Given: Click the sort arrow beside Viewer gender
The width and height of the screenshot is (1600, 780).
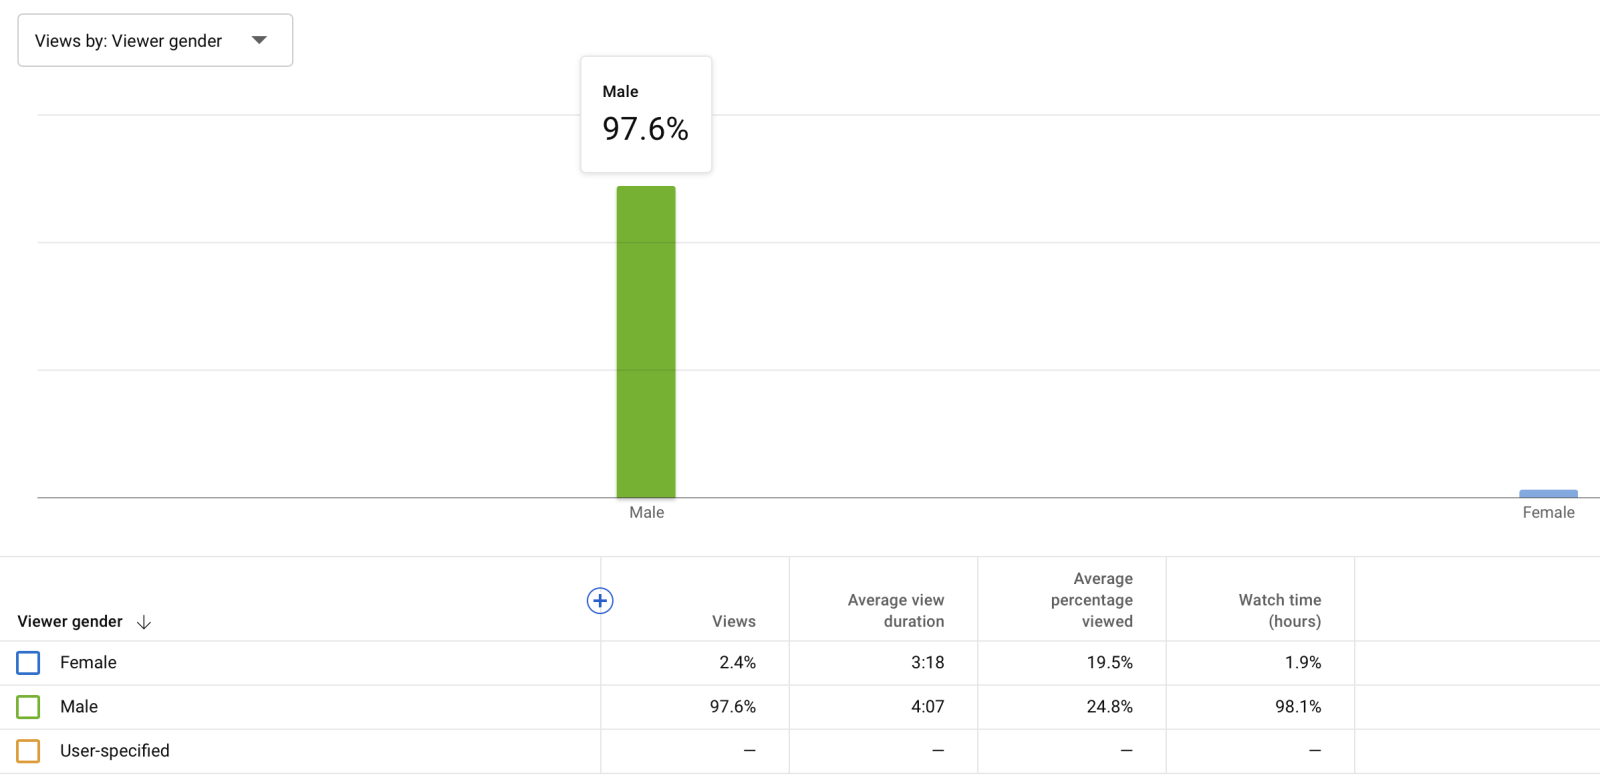Looking at the screenshot, I should pos(144,622).
